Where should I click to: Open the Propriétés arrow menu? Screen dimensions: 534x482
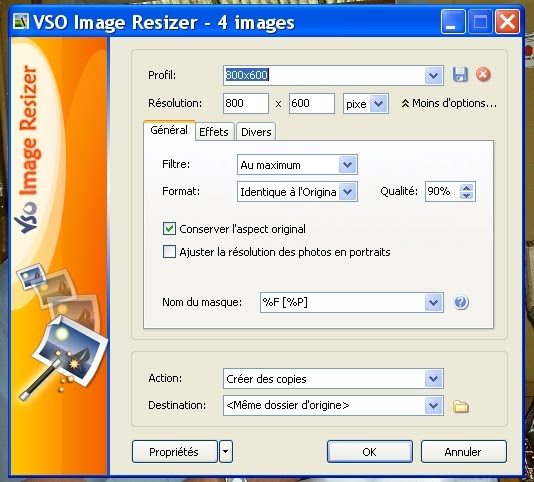pyautogui.click(x=226, y=452)
